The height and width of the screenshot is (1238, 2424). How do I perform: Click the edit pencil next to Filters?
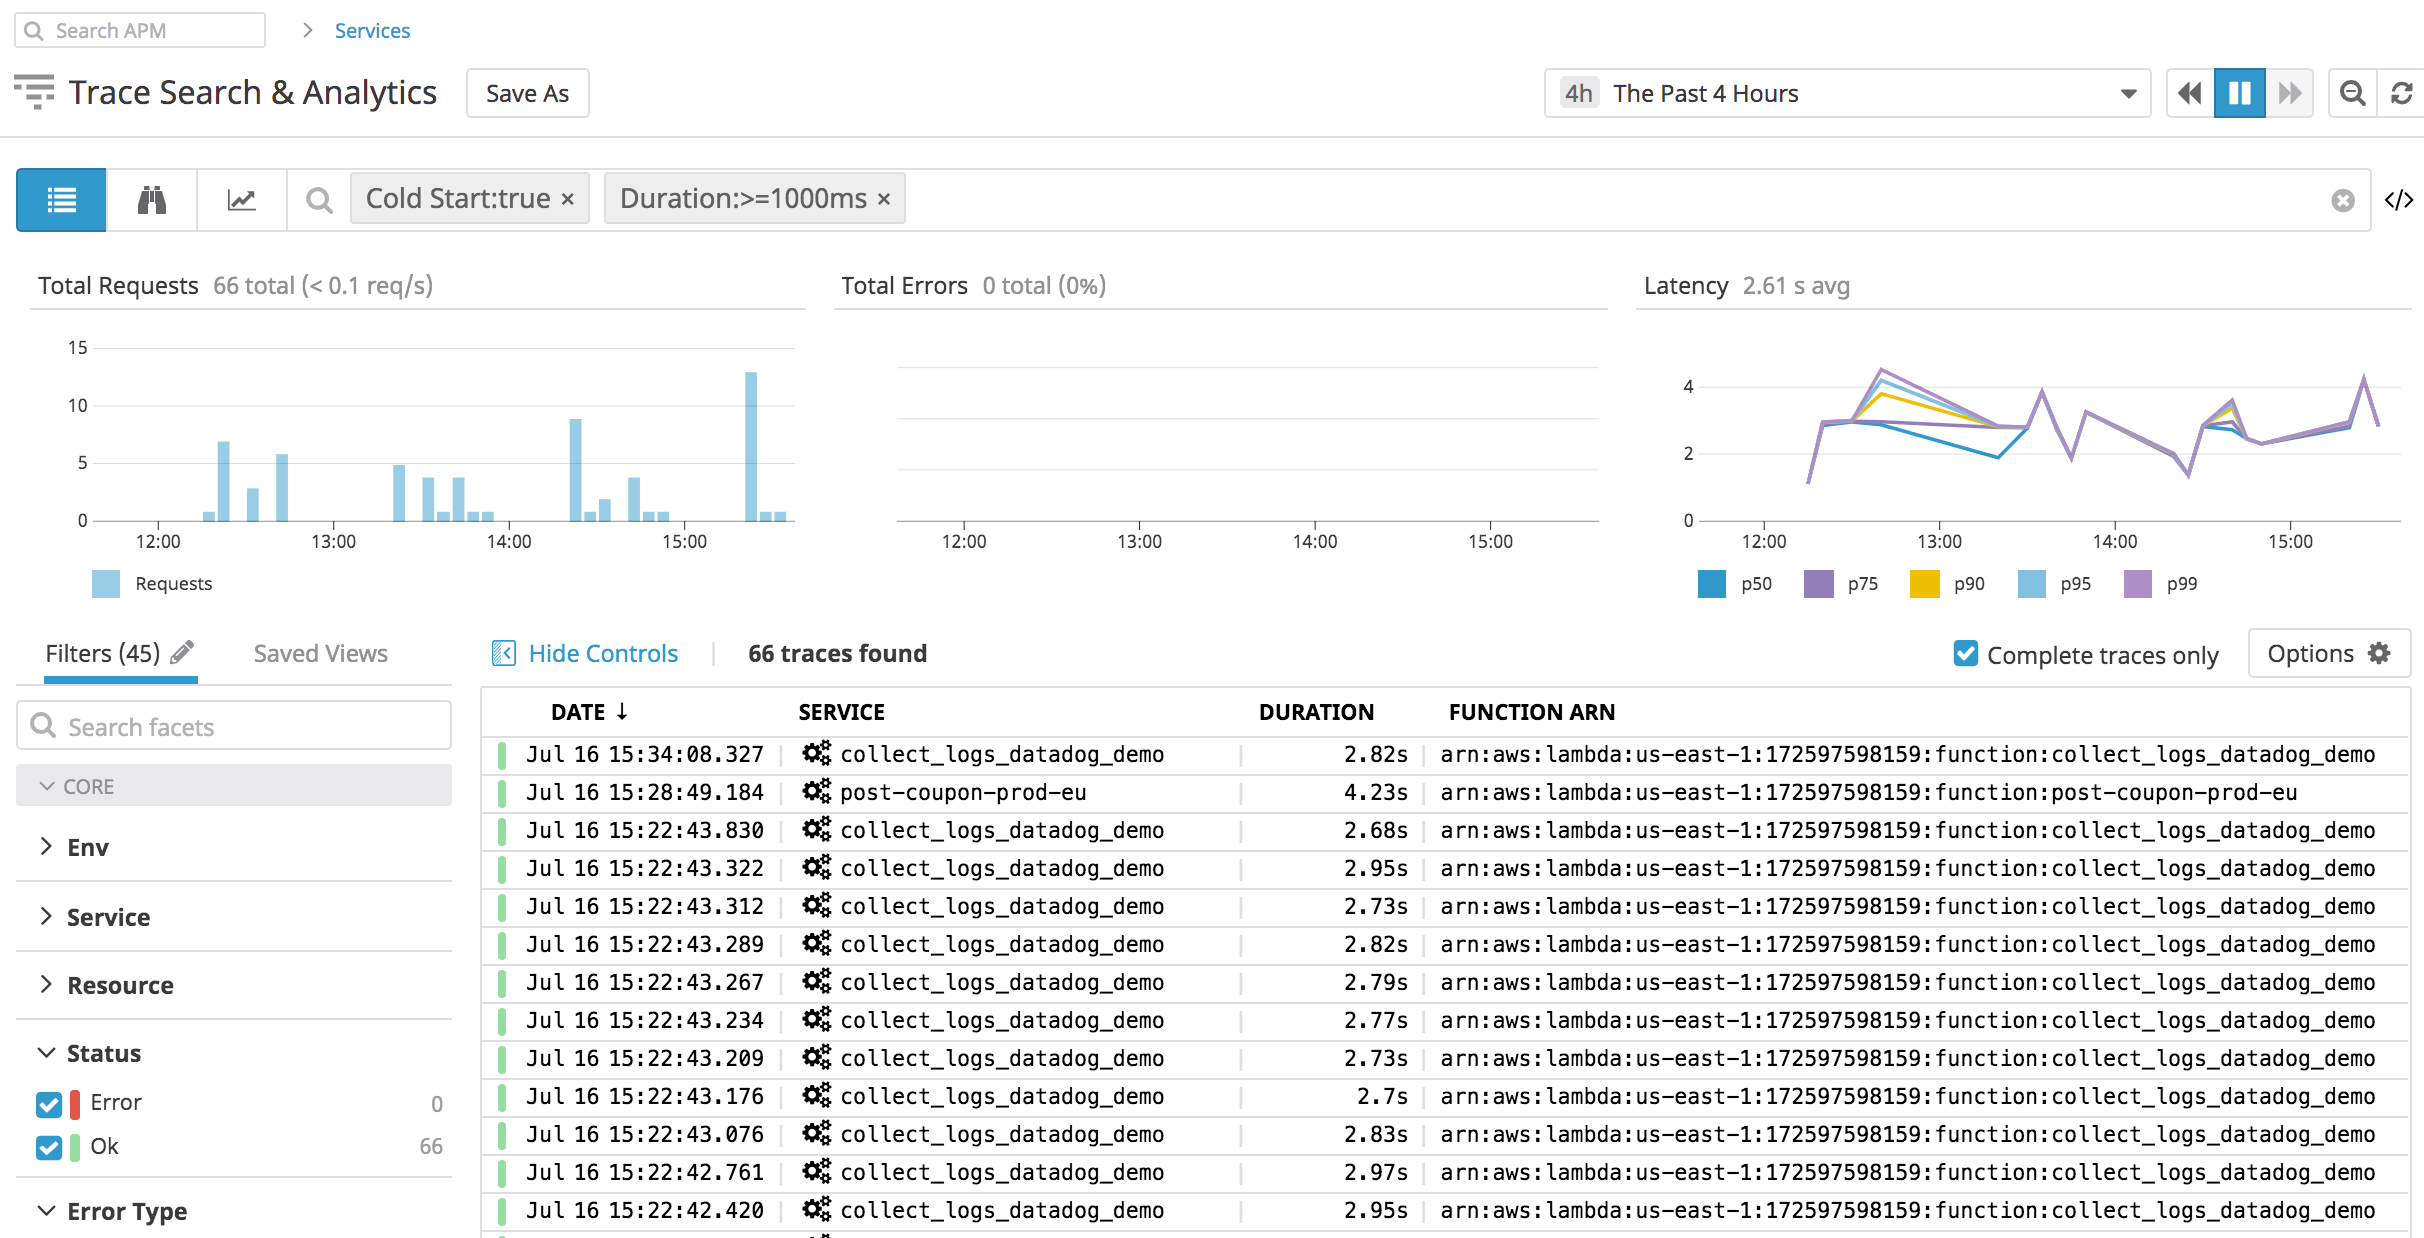tap(181, 651)
